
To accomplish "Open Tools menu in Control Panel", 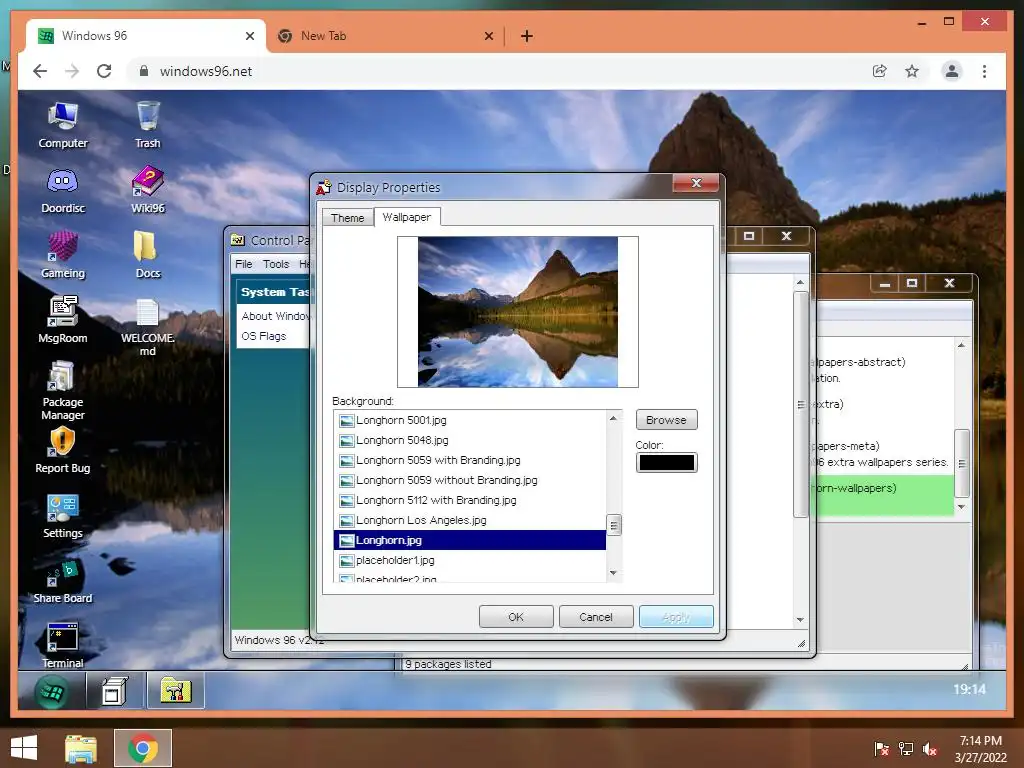I will coord(276,264).
